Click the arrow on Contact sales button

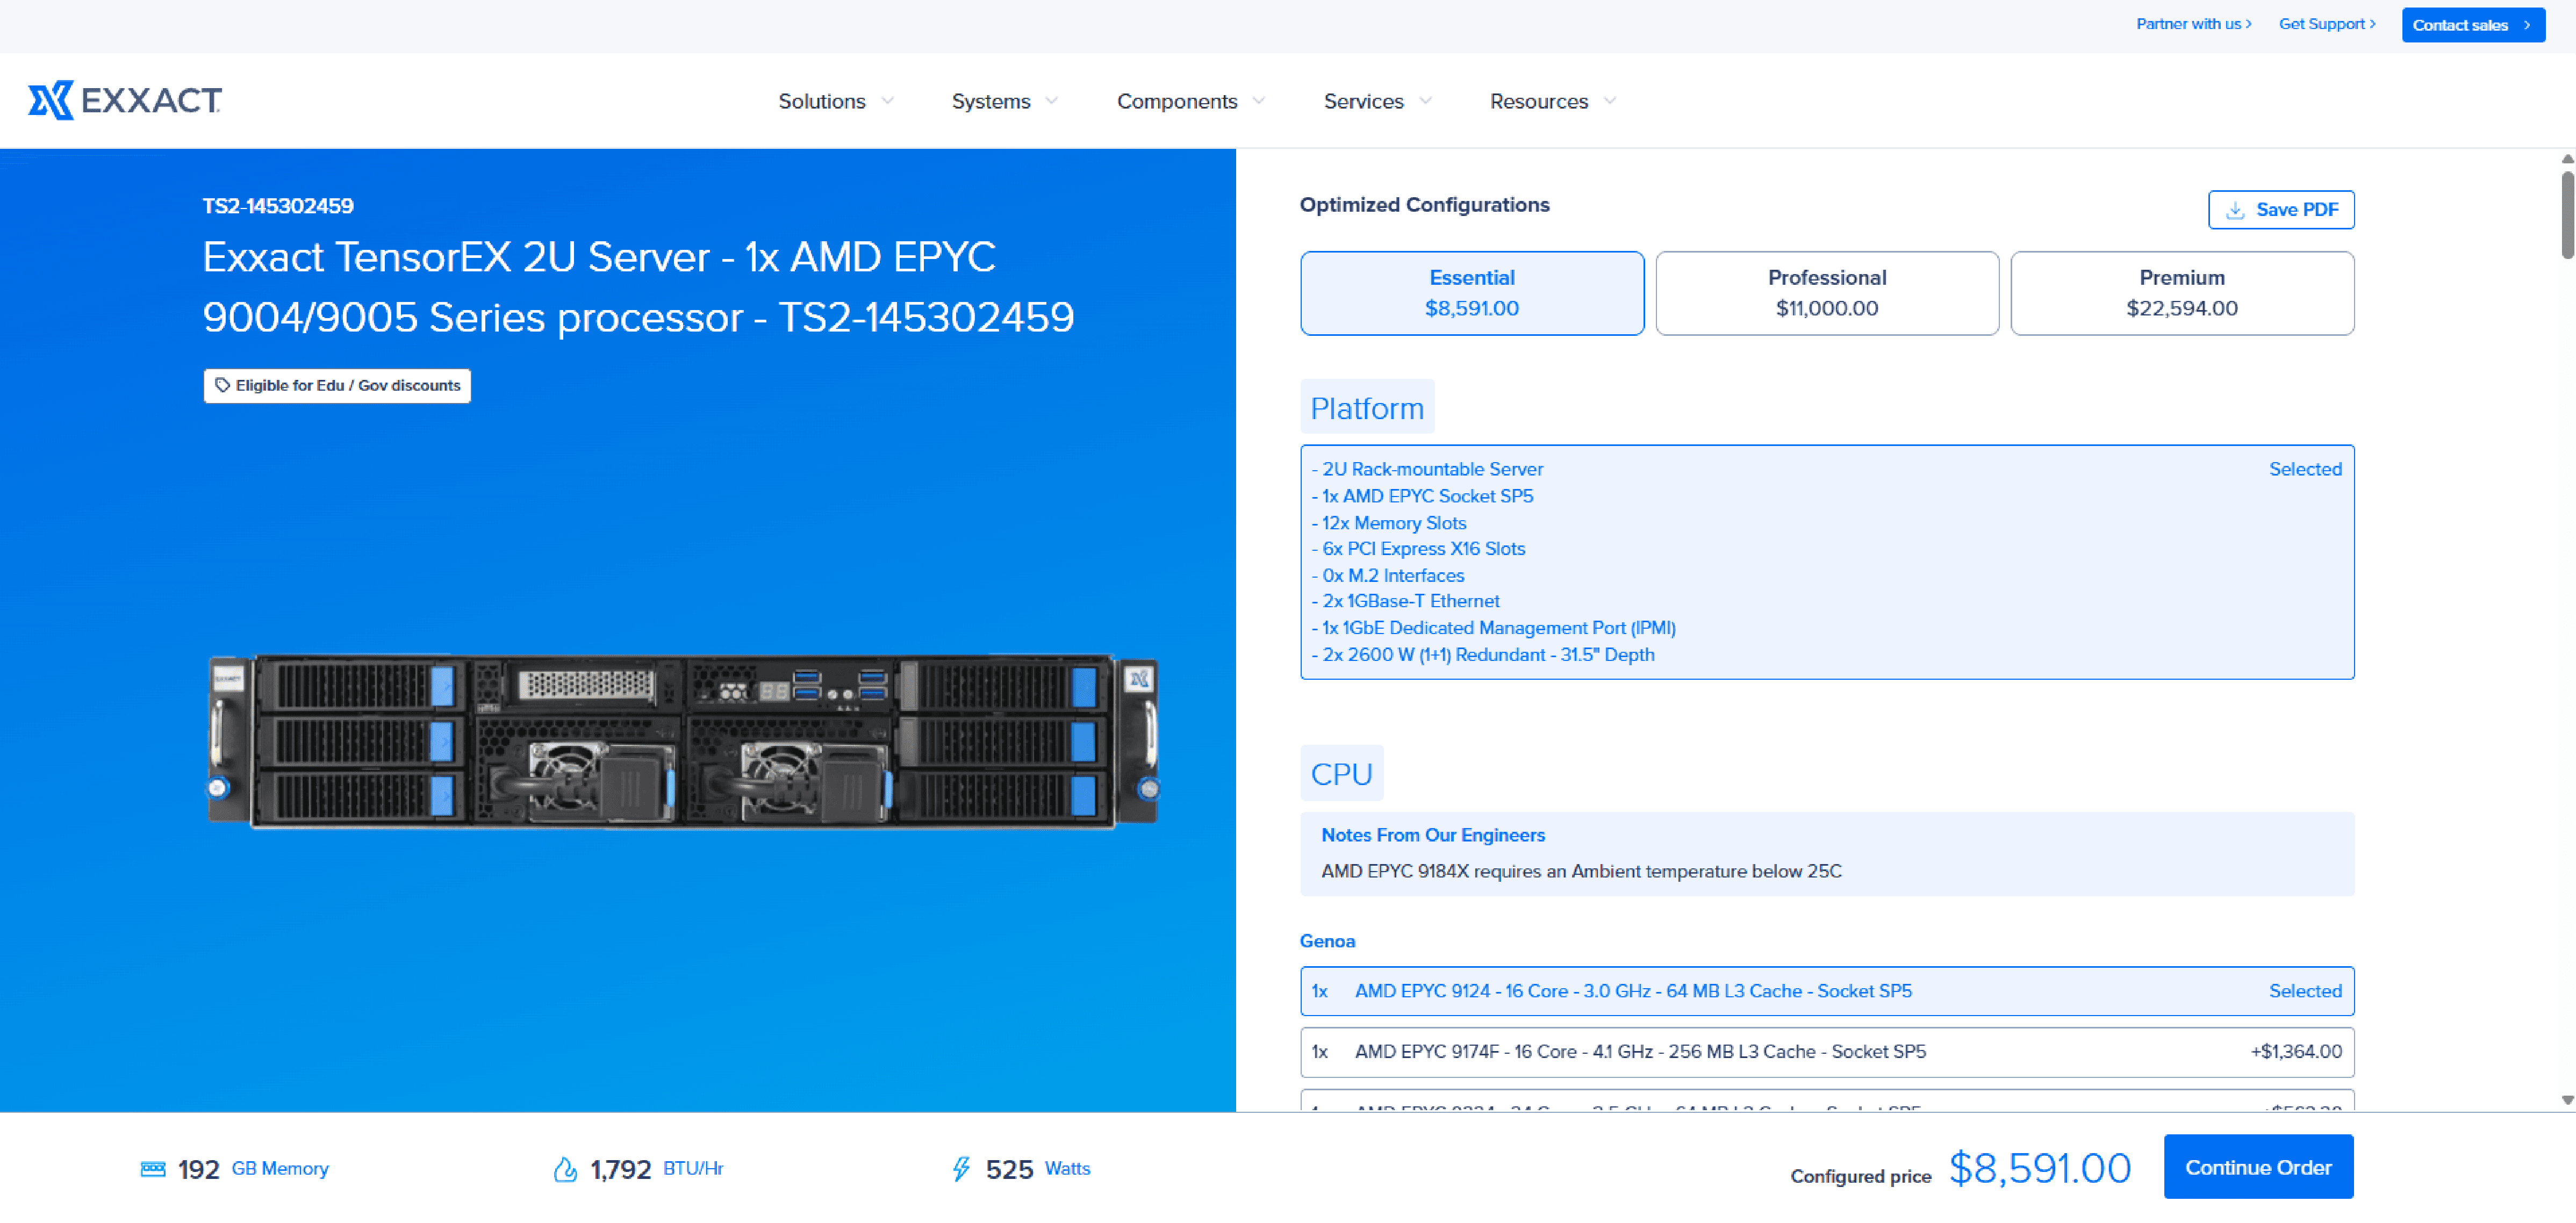click(x=2527, y=25)
